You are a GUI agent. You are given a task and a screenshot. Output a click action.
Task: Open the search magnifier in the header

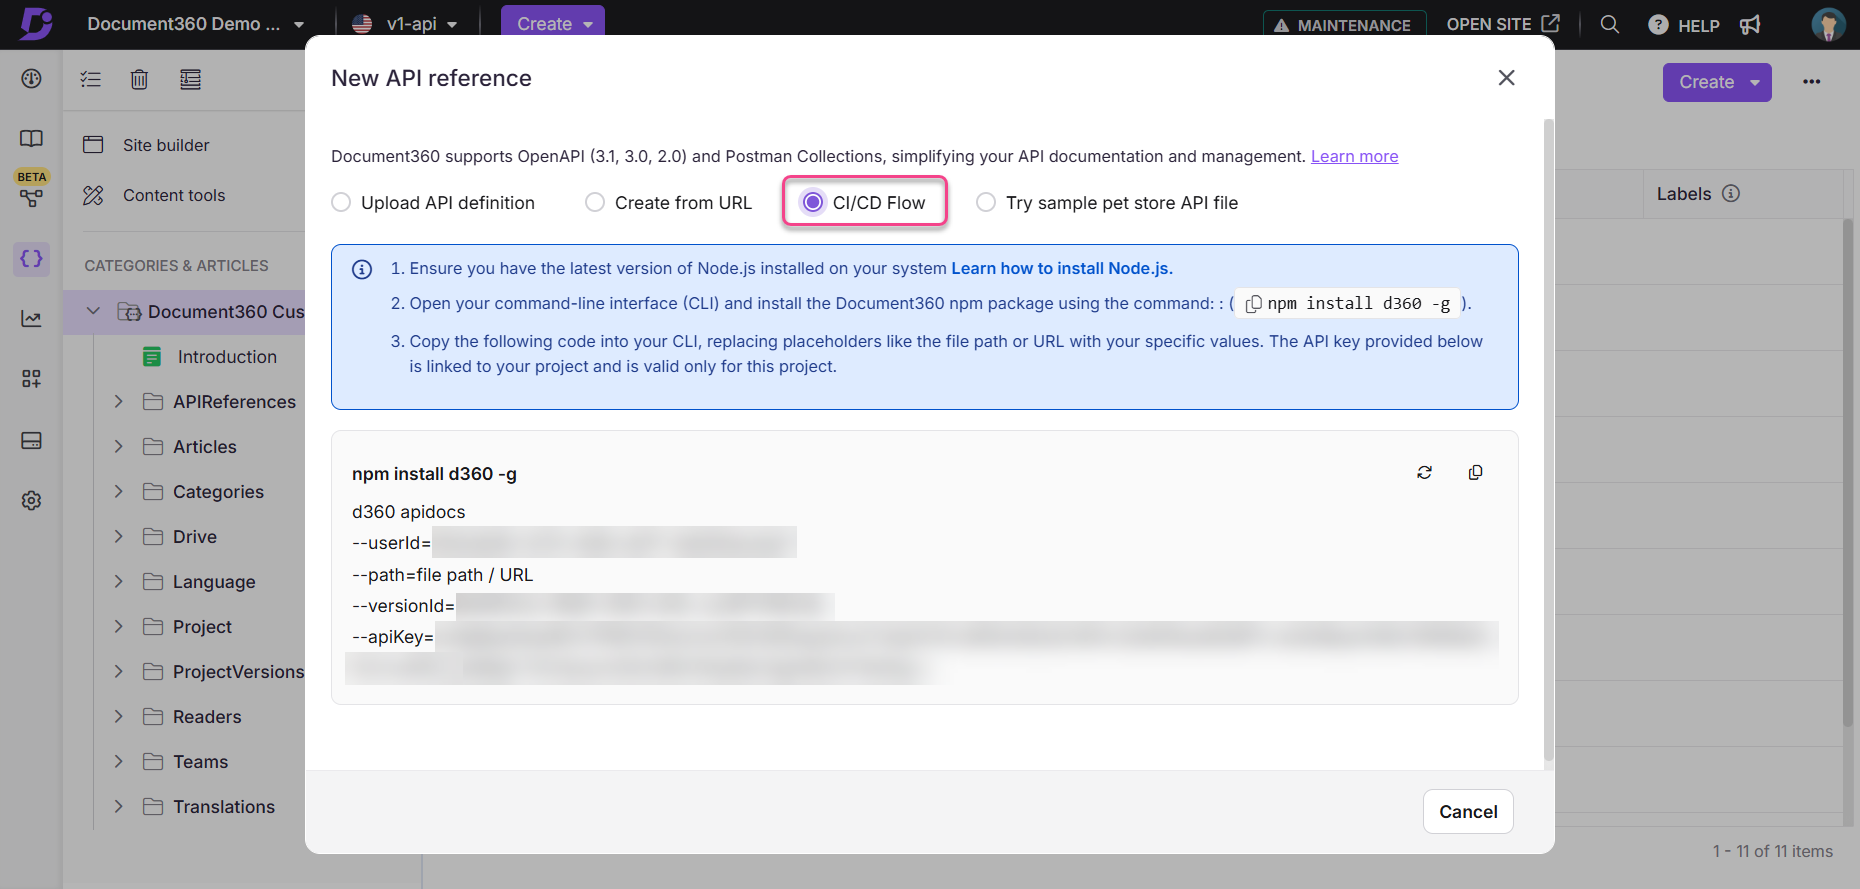point(1610,24)
